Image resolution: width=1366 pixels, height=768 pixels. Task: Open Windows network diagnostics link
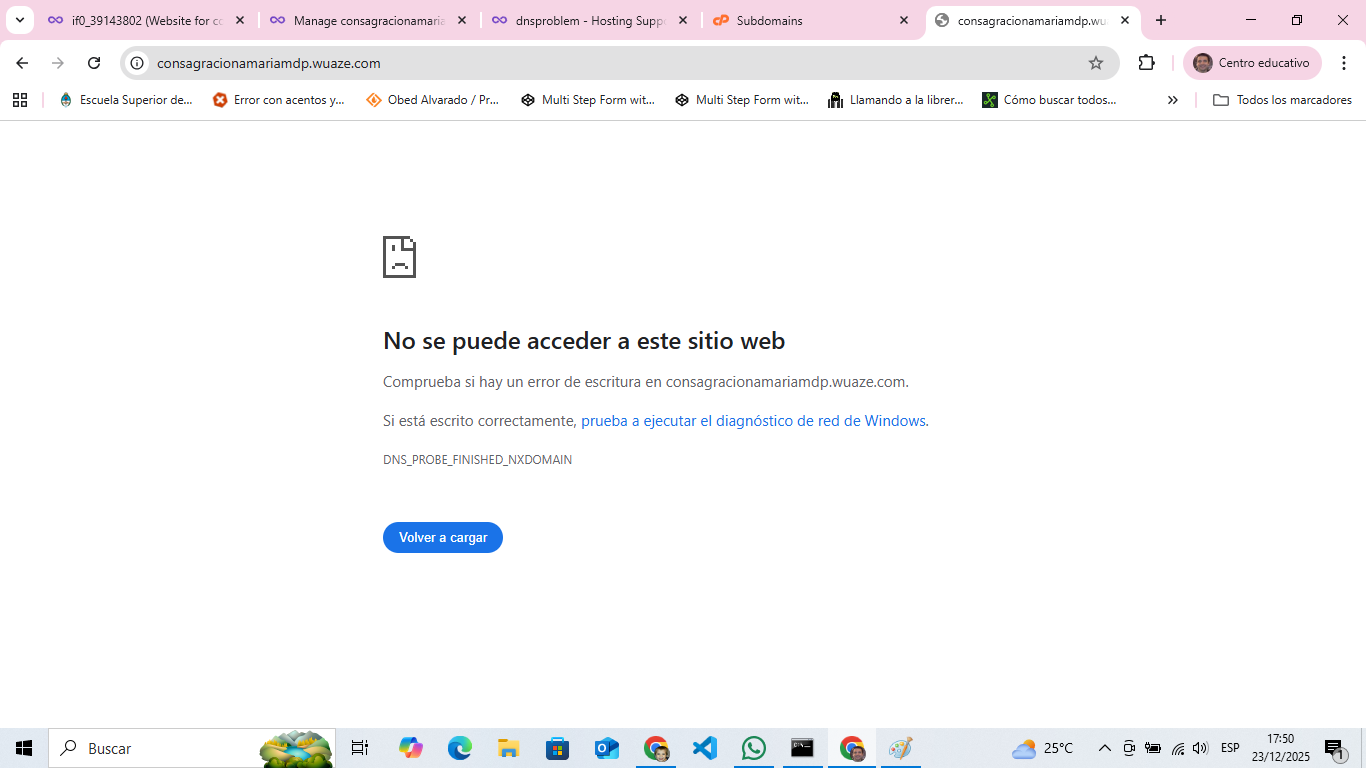753,421
